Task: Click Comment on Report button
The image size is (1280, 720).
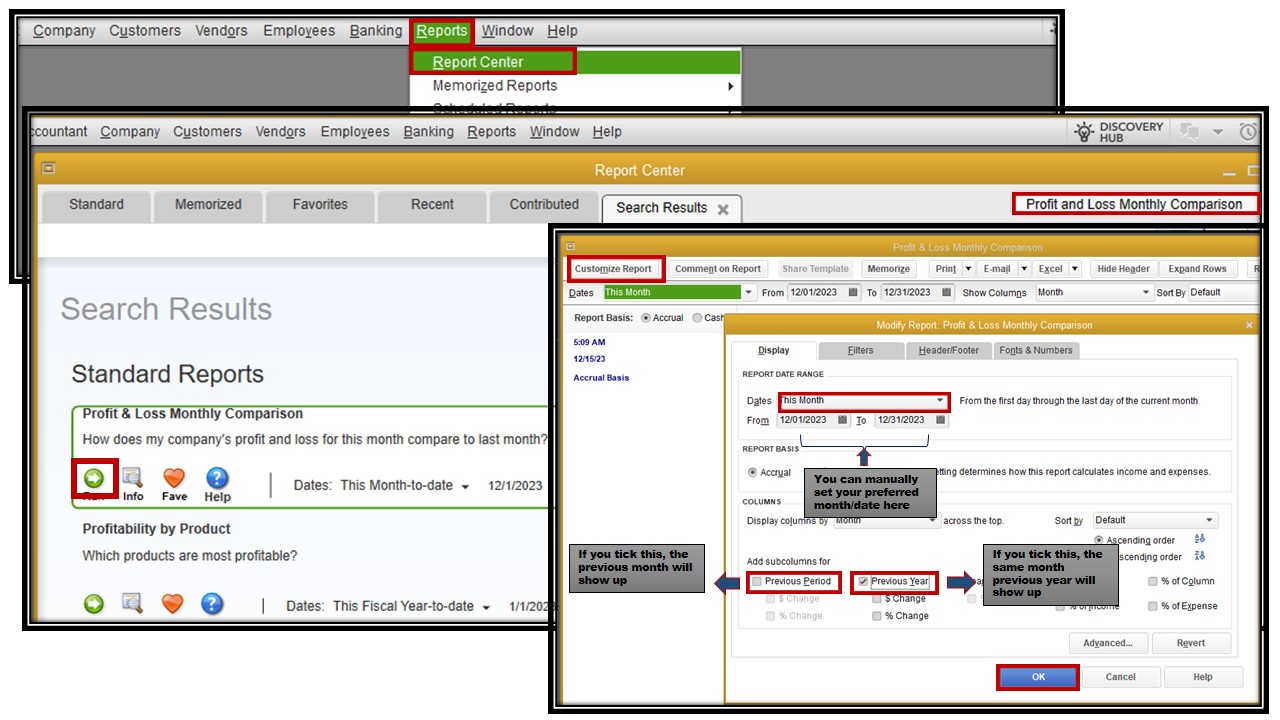Action: pyautogui.click(x=718, y=269)
